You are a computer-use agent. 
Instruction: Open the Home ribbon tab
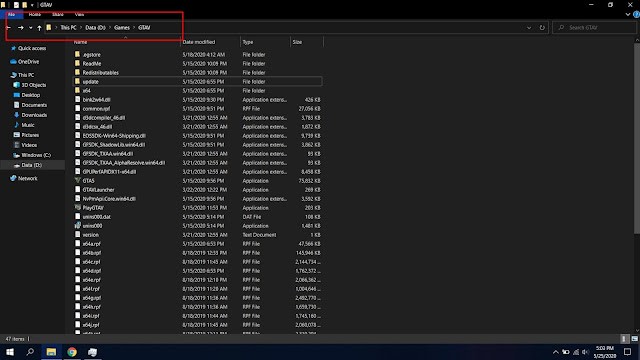(35, 14)
